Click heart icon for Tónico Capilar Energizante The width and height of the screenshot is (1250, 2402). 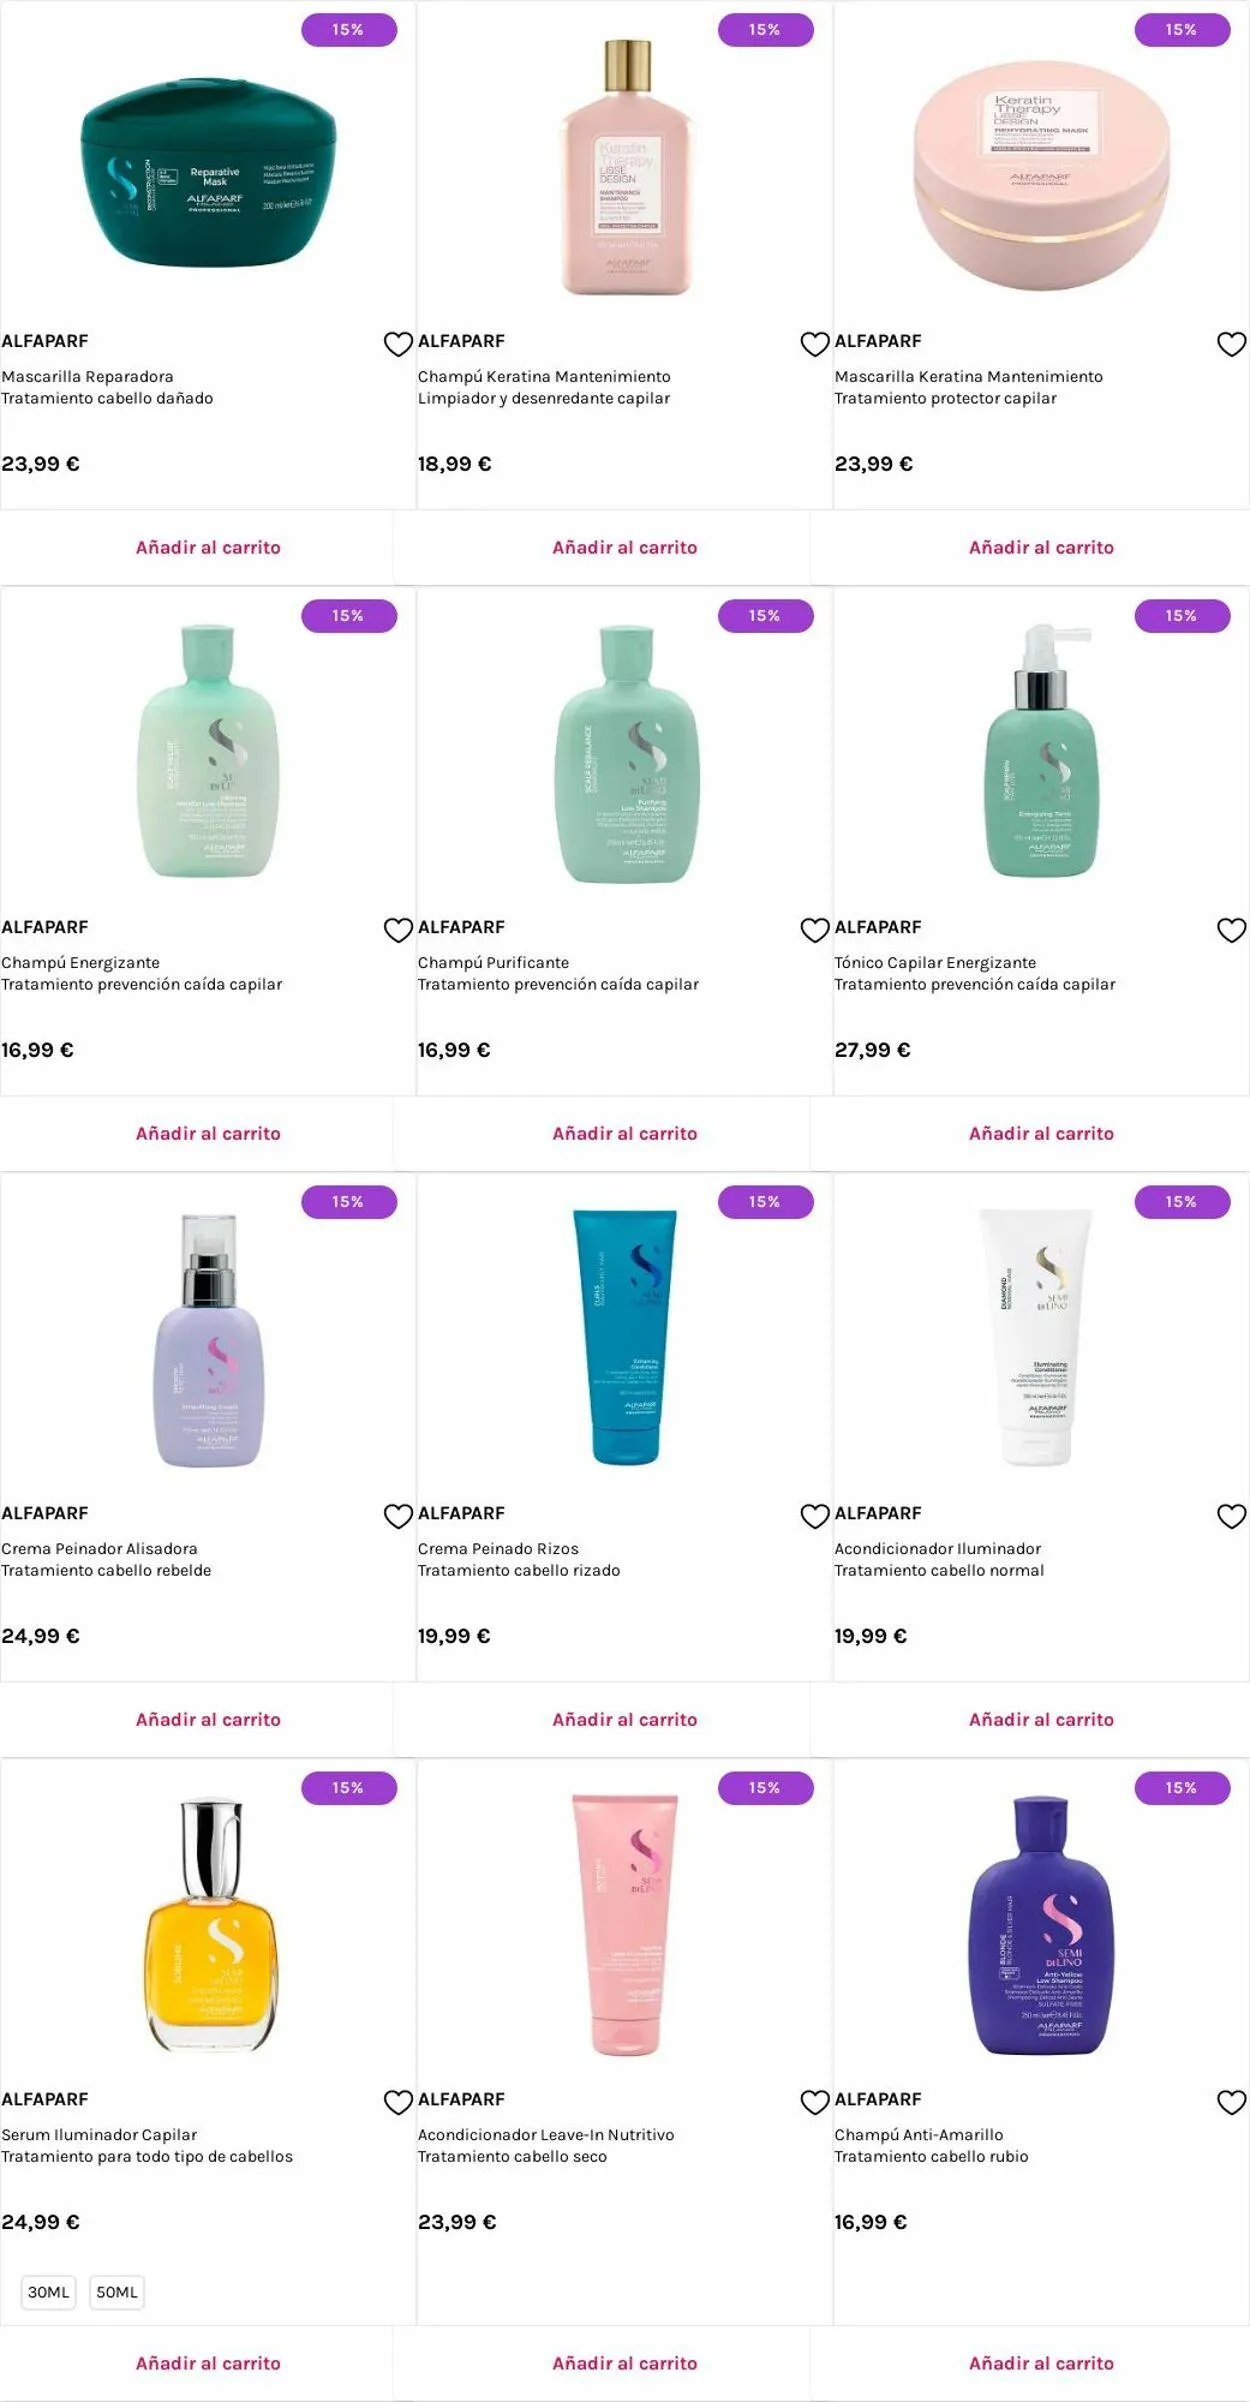(1231, 930)
